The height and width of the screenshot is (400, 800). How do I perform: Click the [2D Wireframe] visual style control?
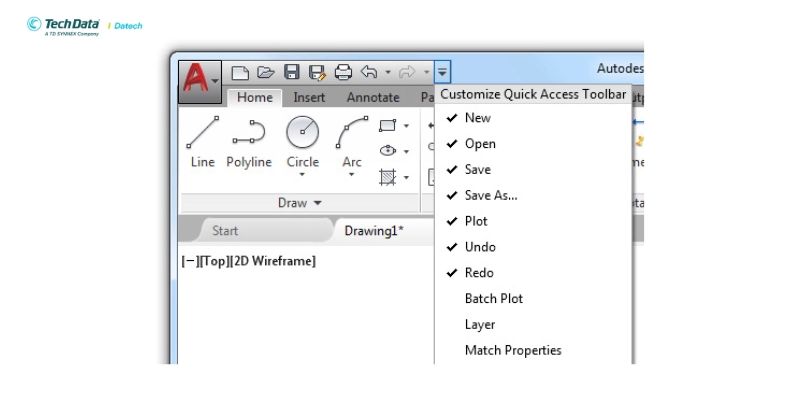tap(272, 261)
